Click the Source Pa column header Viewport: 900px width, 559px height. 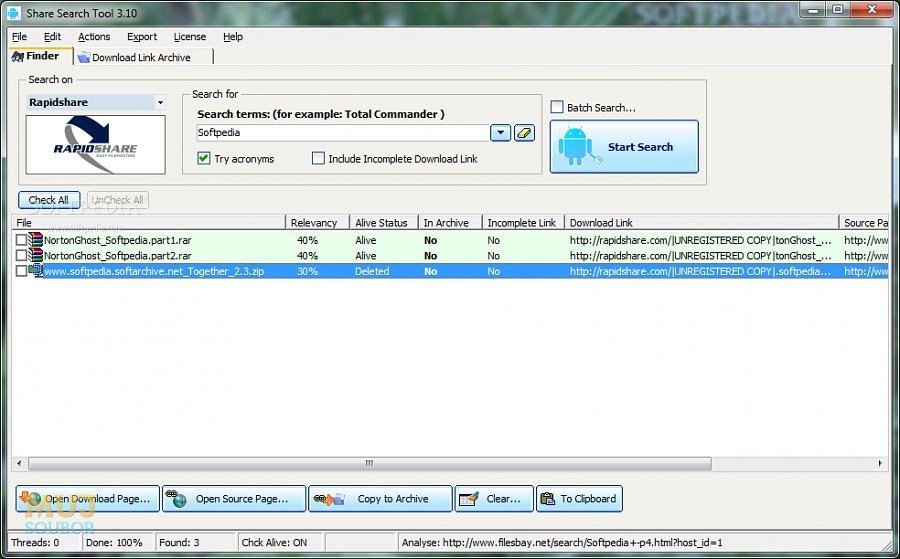coord(864,223)
